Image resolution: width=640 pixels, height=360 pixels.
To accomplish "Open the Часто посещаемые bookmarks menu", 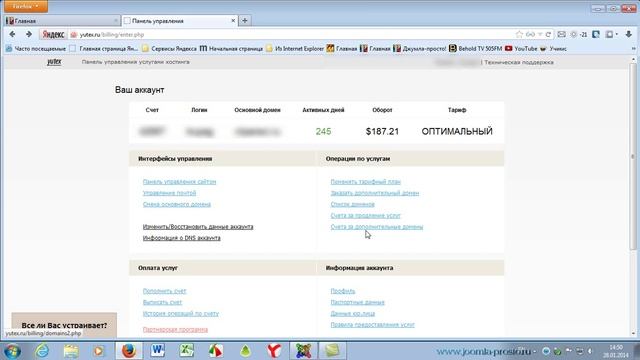I will 36,49.
